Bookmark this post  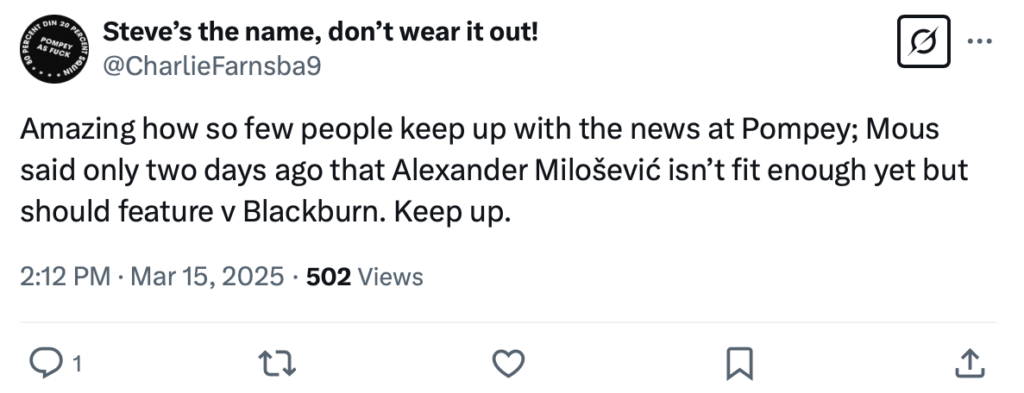point(739,363)
